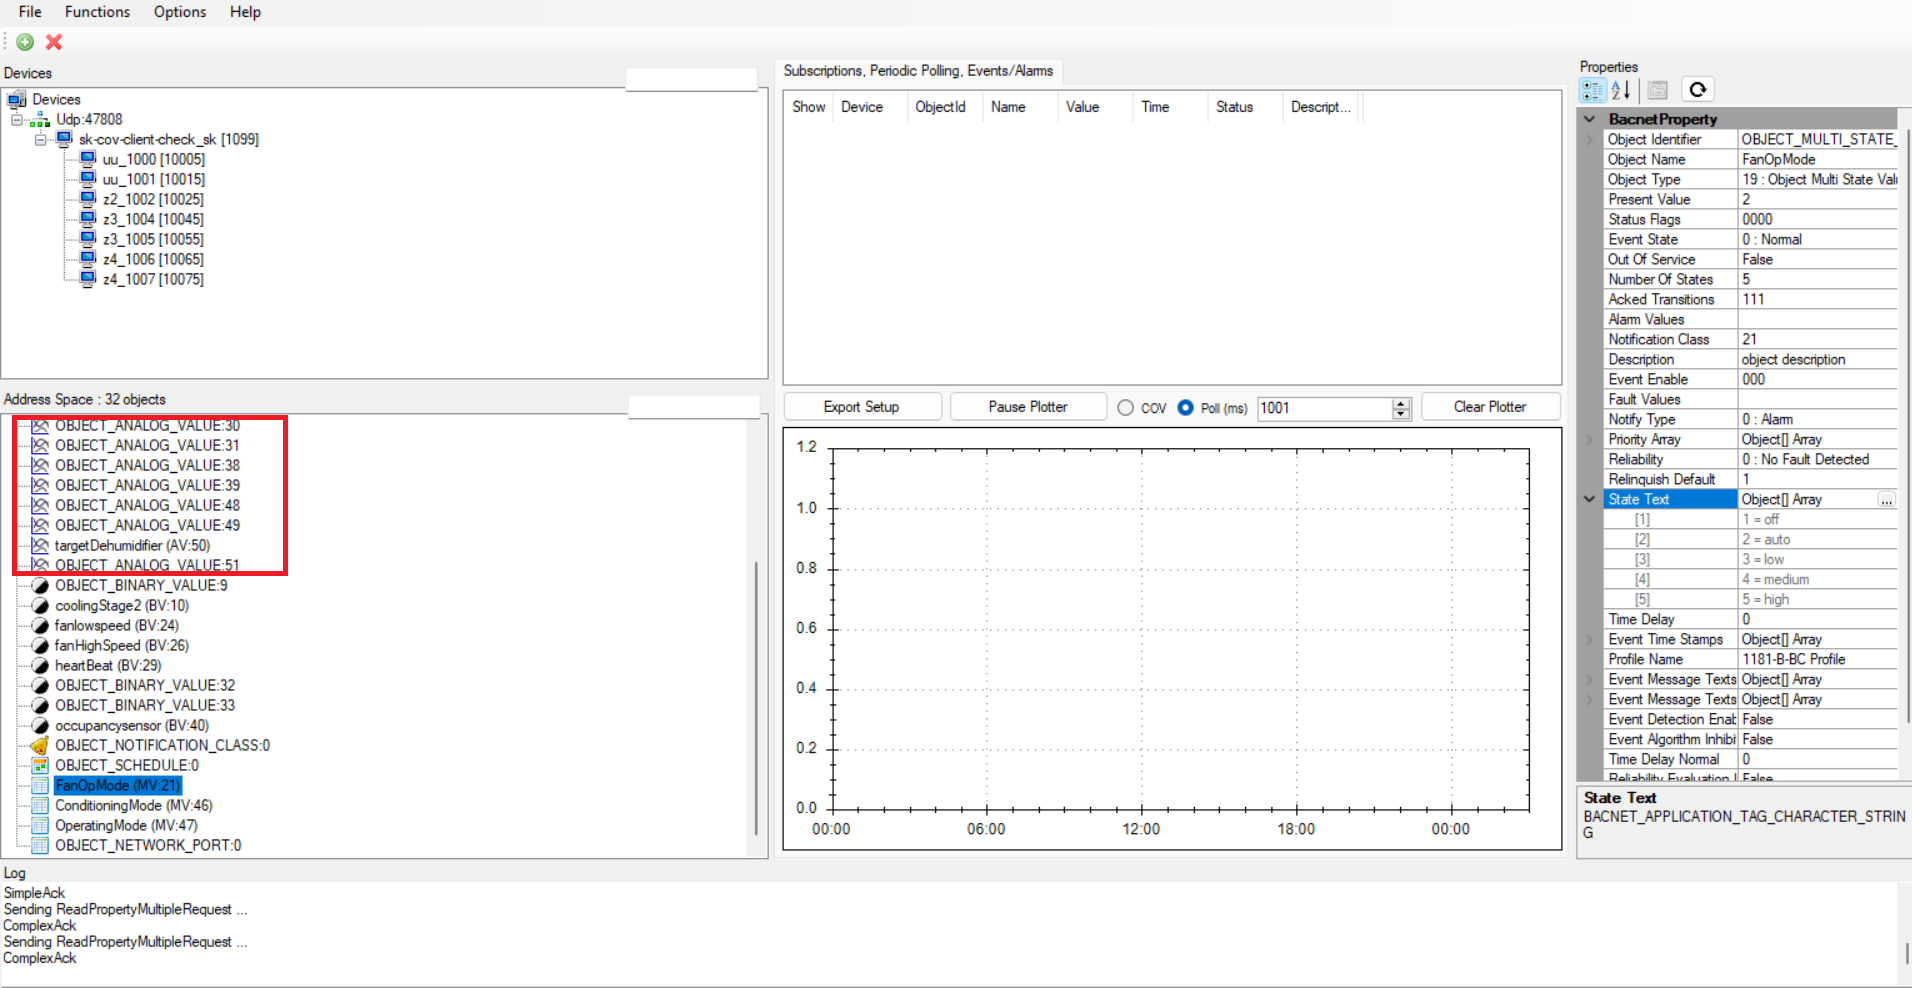The width and height of the screenshot is (1912, 988).
Task: Click the uu_1000 [10005] device icon
Action: coord(88,159)
